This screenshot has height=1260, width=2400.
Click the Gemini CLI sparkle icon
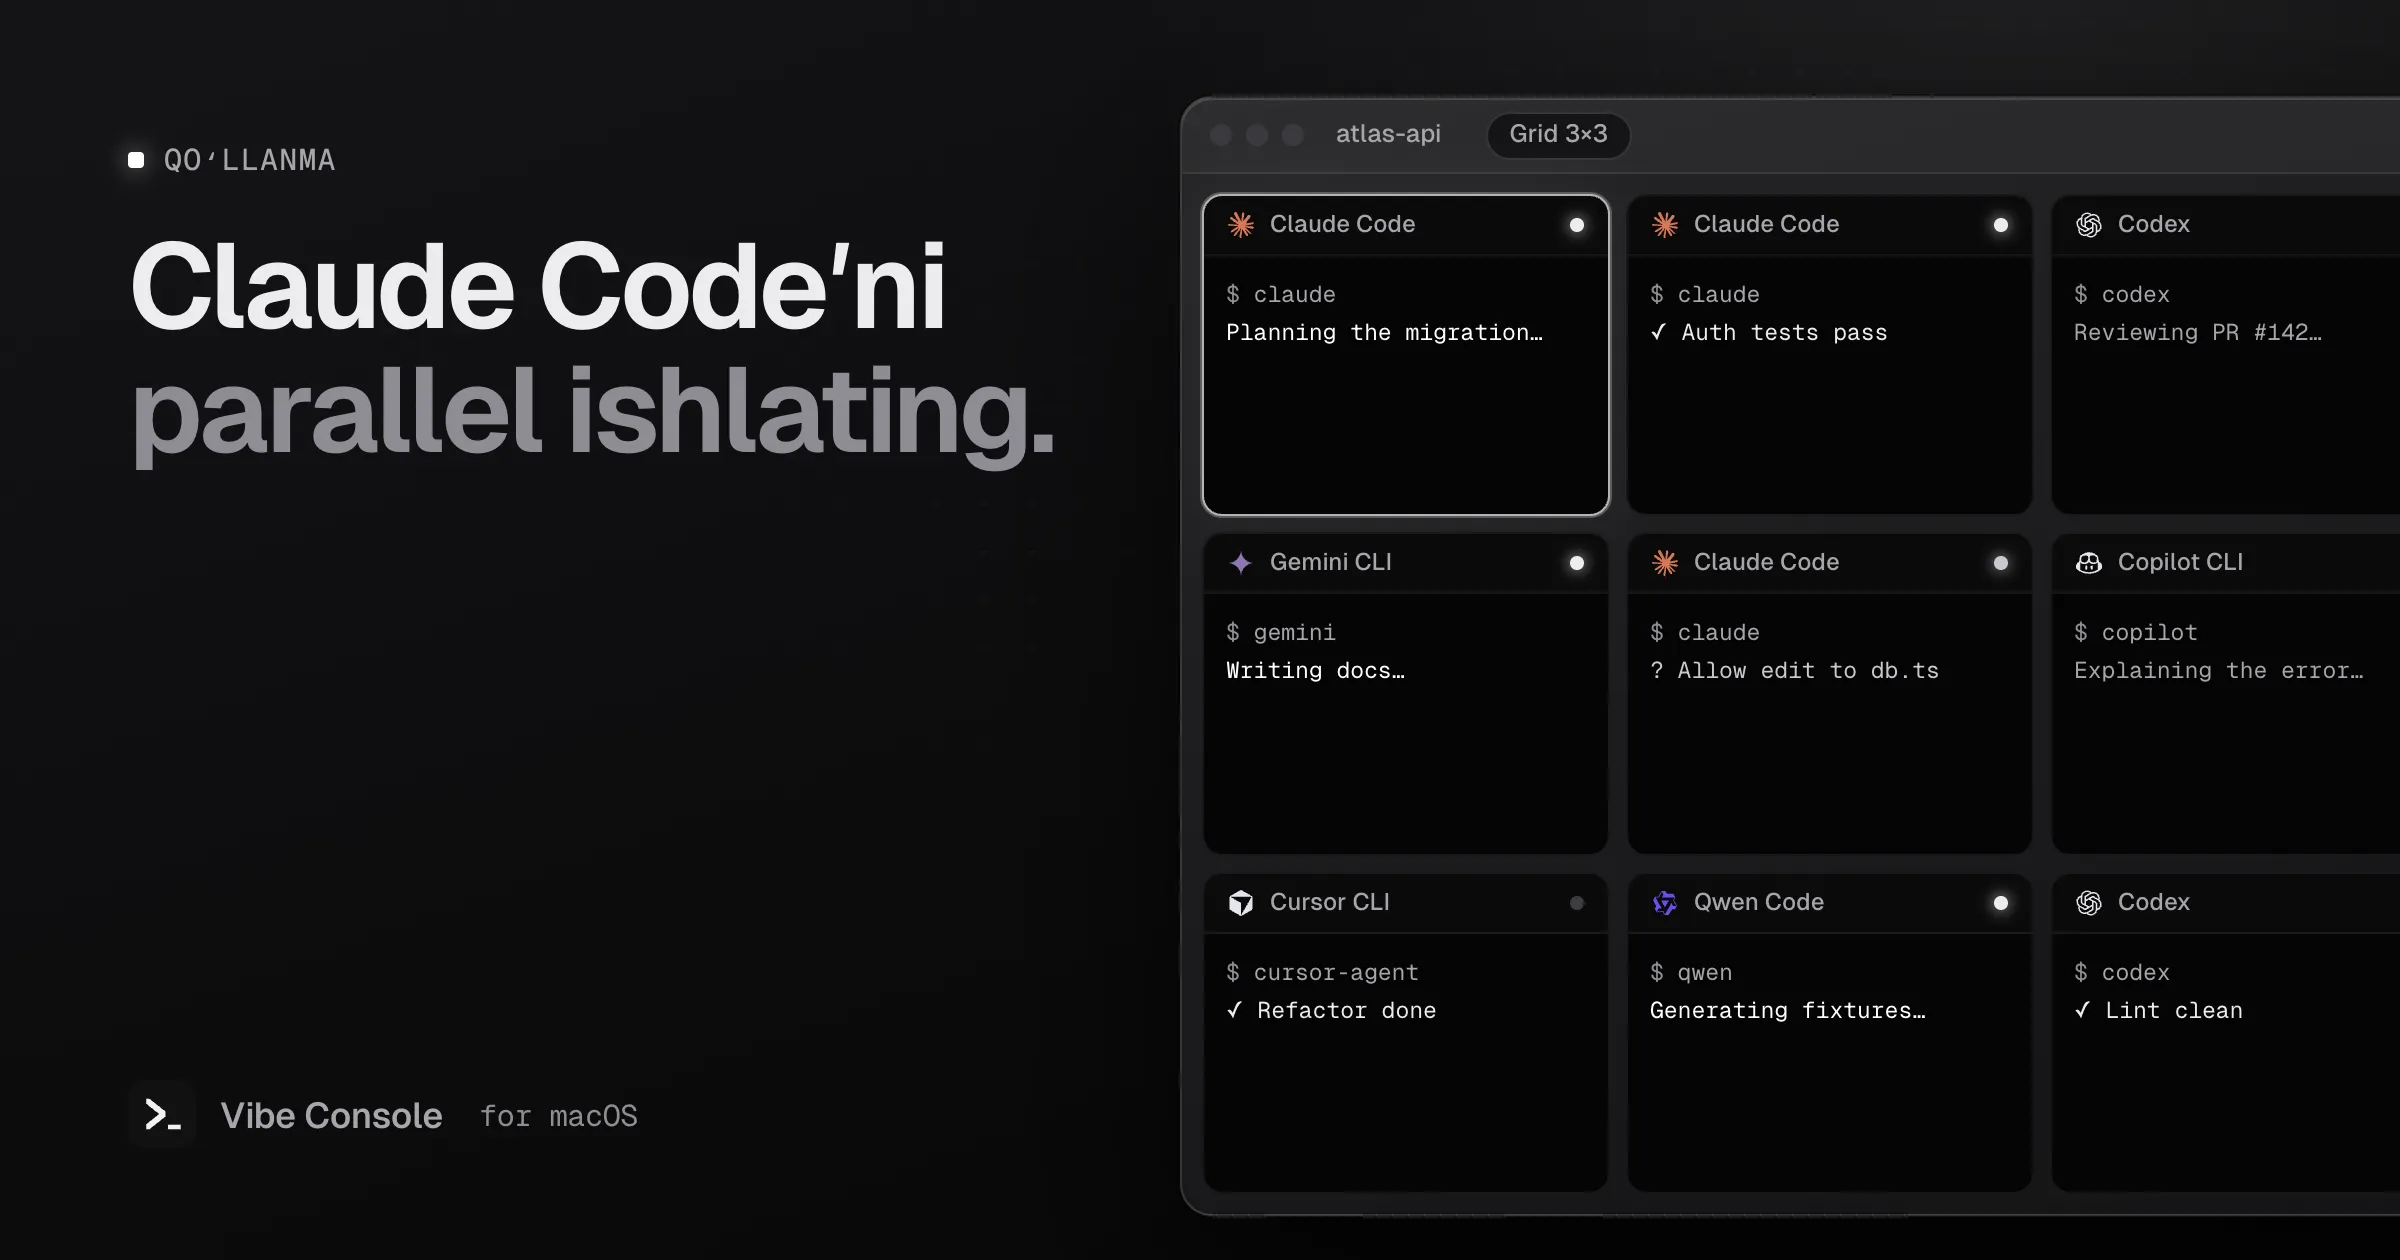pyautogui.click(x=1241, y=563)
